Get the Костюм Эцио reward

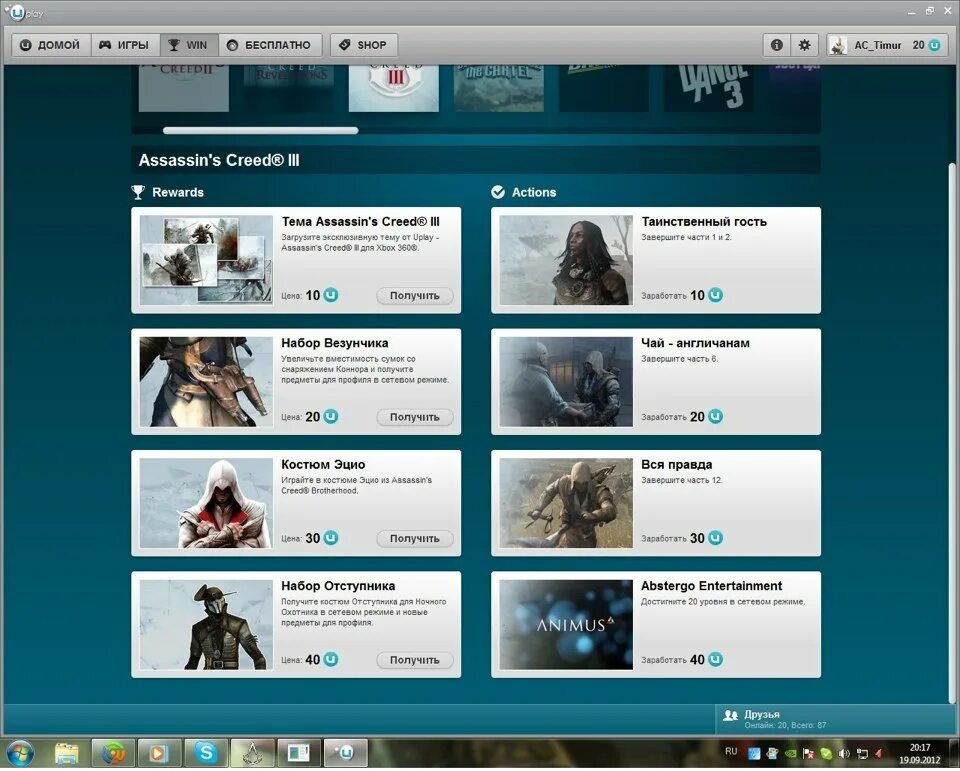pos(414,538)
